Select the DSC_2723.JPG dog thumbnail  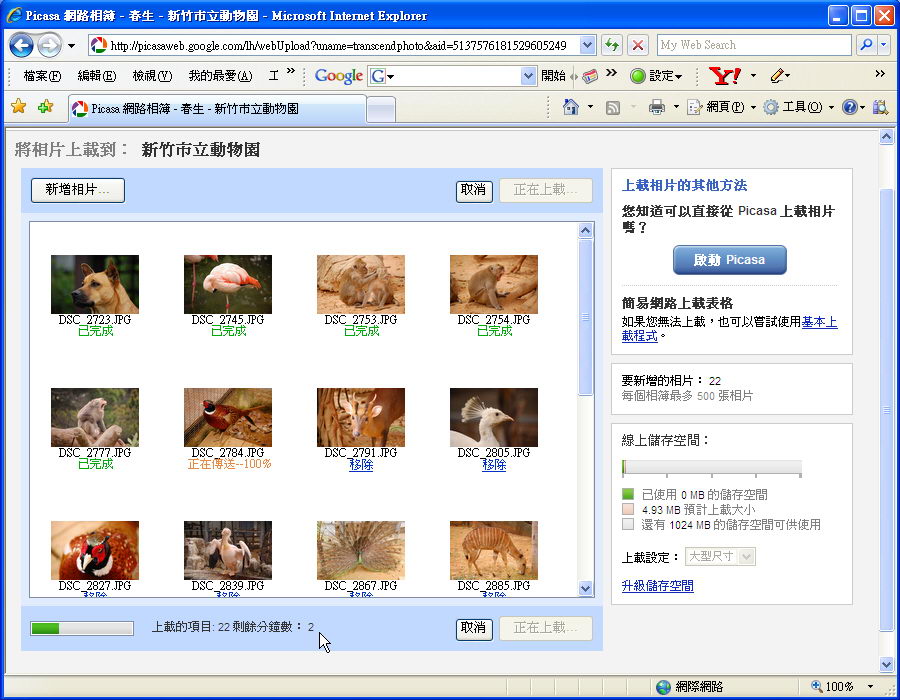(95, 285)
